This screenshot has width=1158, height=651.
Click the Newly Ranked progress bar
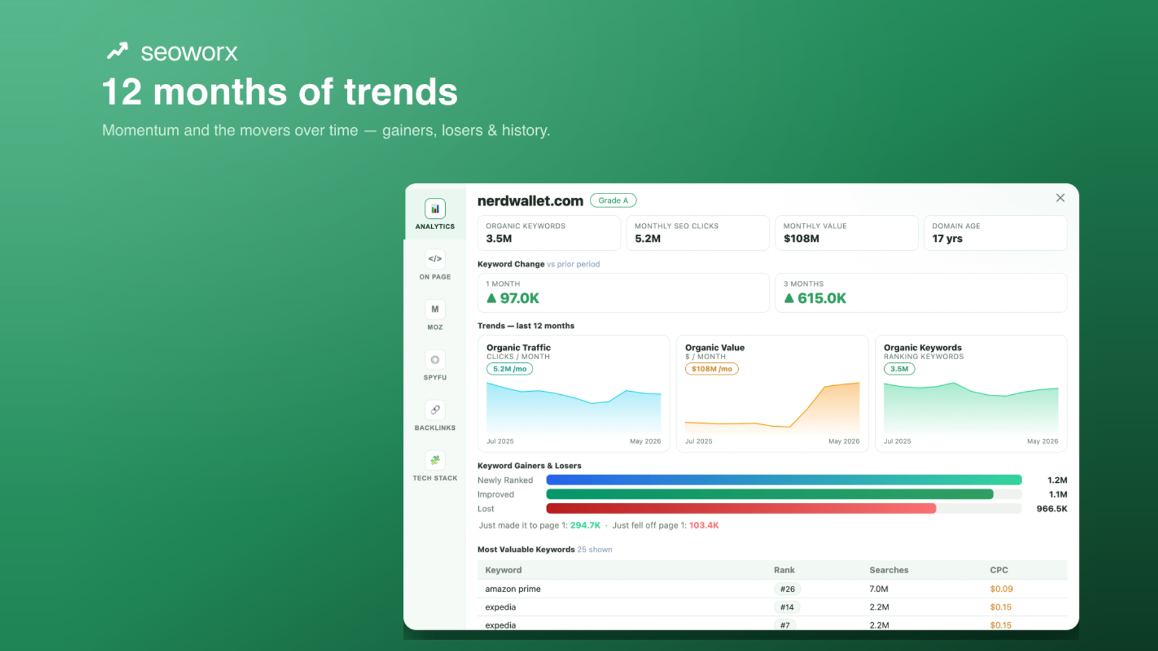(x=784, y=480)
